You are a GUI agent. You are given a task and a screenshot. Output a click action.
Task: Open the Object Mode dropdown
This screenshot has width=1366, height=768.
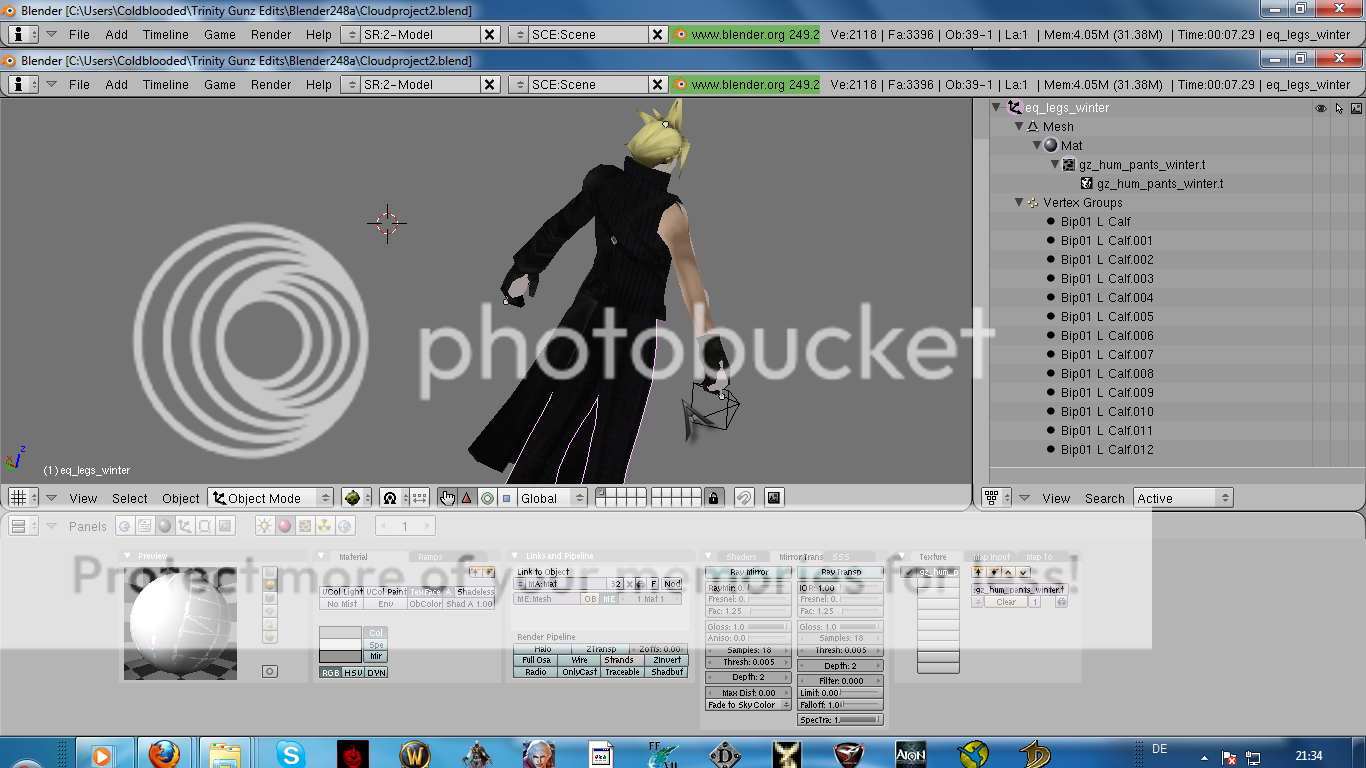click(271, 498)
